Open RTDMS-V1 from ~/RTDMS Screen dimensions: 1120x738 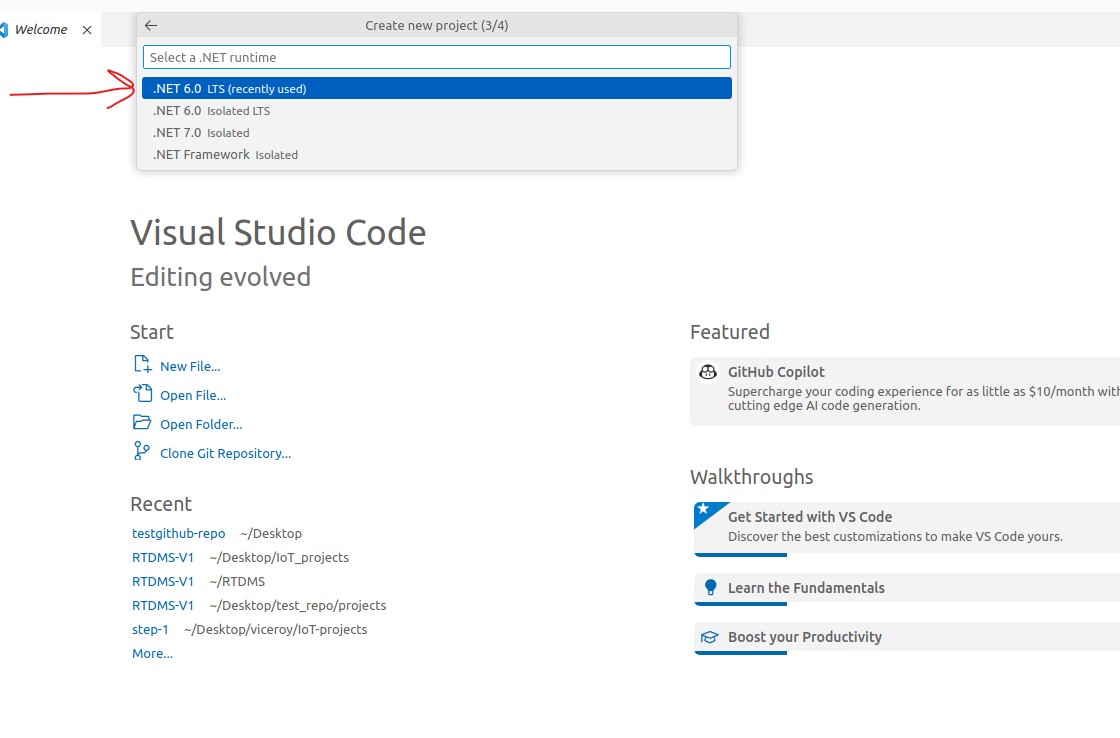[x=163, y=582]
